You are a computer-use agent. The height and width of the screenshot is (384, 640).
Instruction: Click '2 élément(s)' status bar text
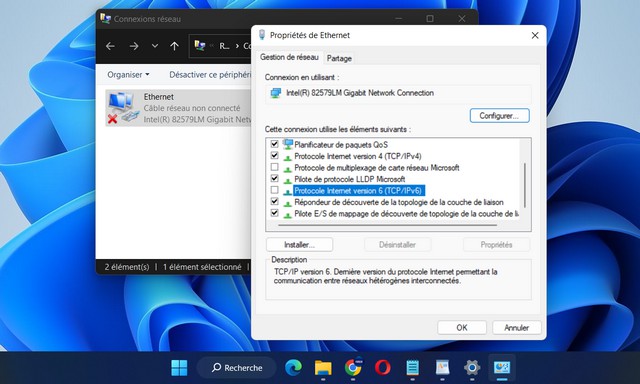click(x=127, y=267)
